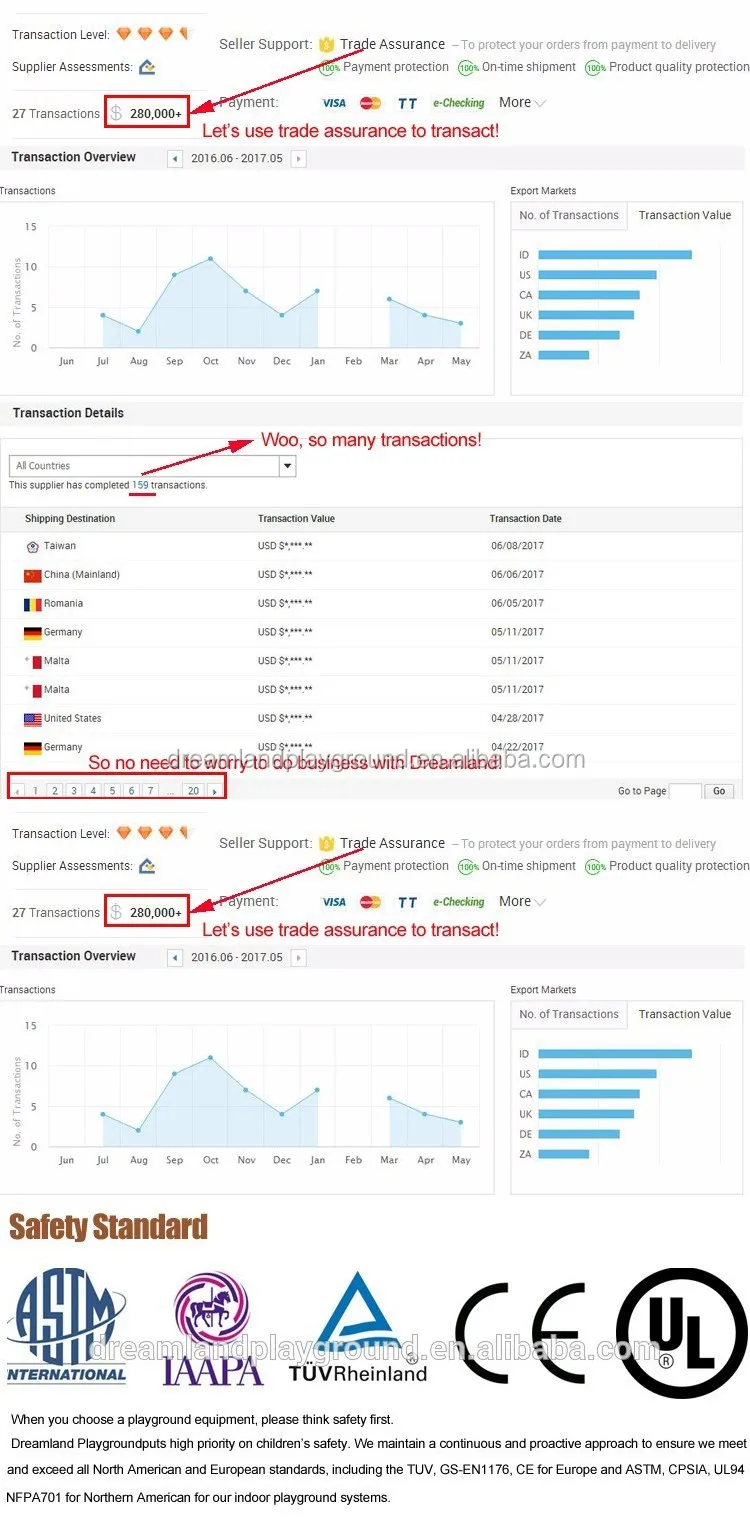The height and width of the screenshot is (1519, 750).
Task: Select No. of Transactions tab above Transaction Details
Action: coord(569,215)
